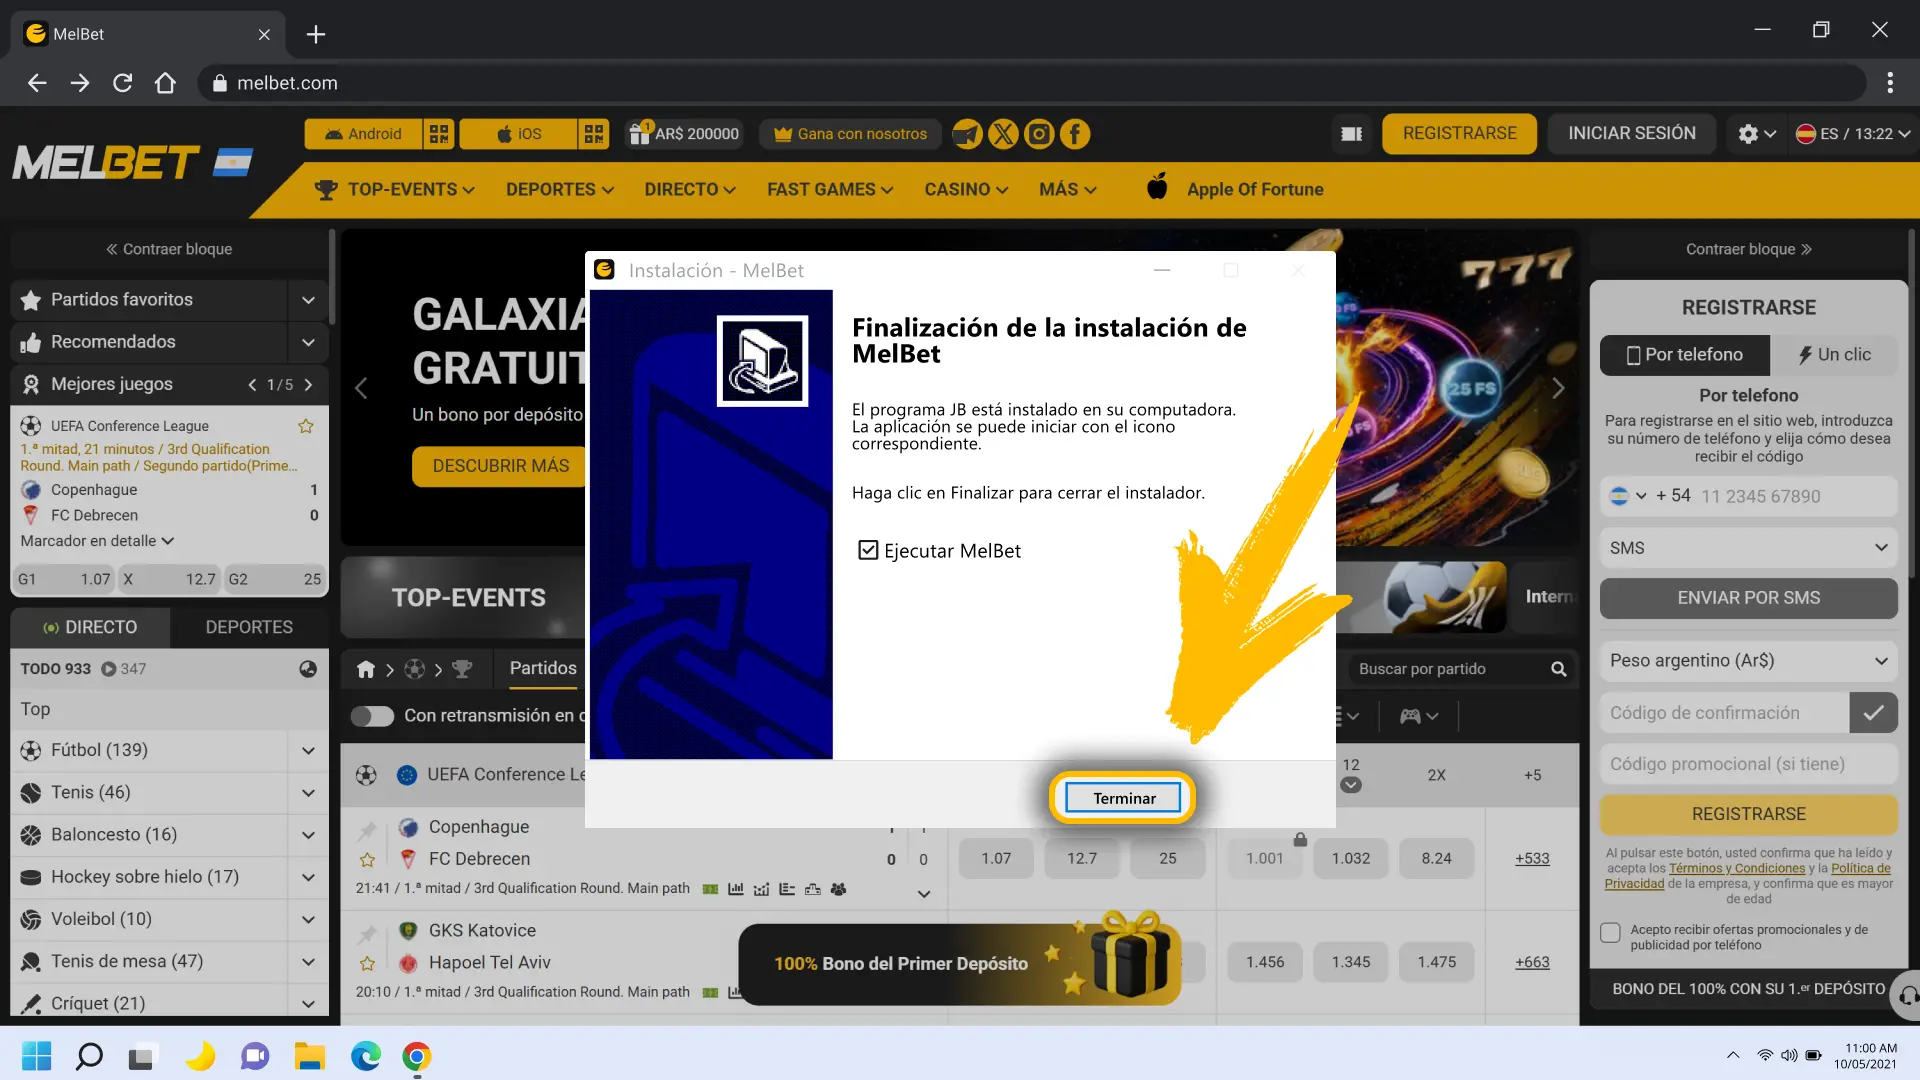Switch to the DIRECTO tab in sidebar
This screenshot has height=1080, width=1920.
pos(90,627)
